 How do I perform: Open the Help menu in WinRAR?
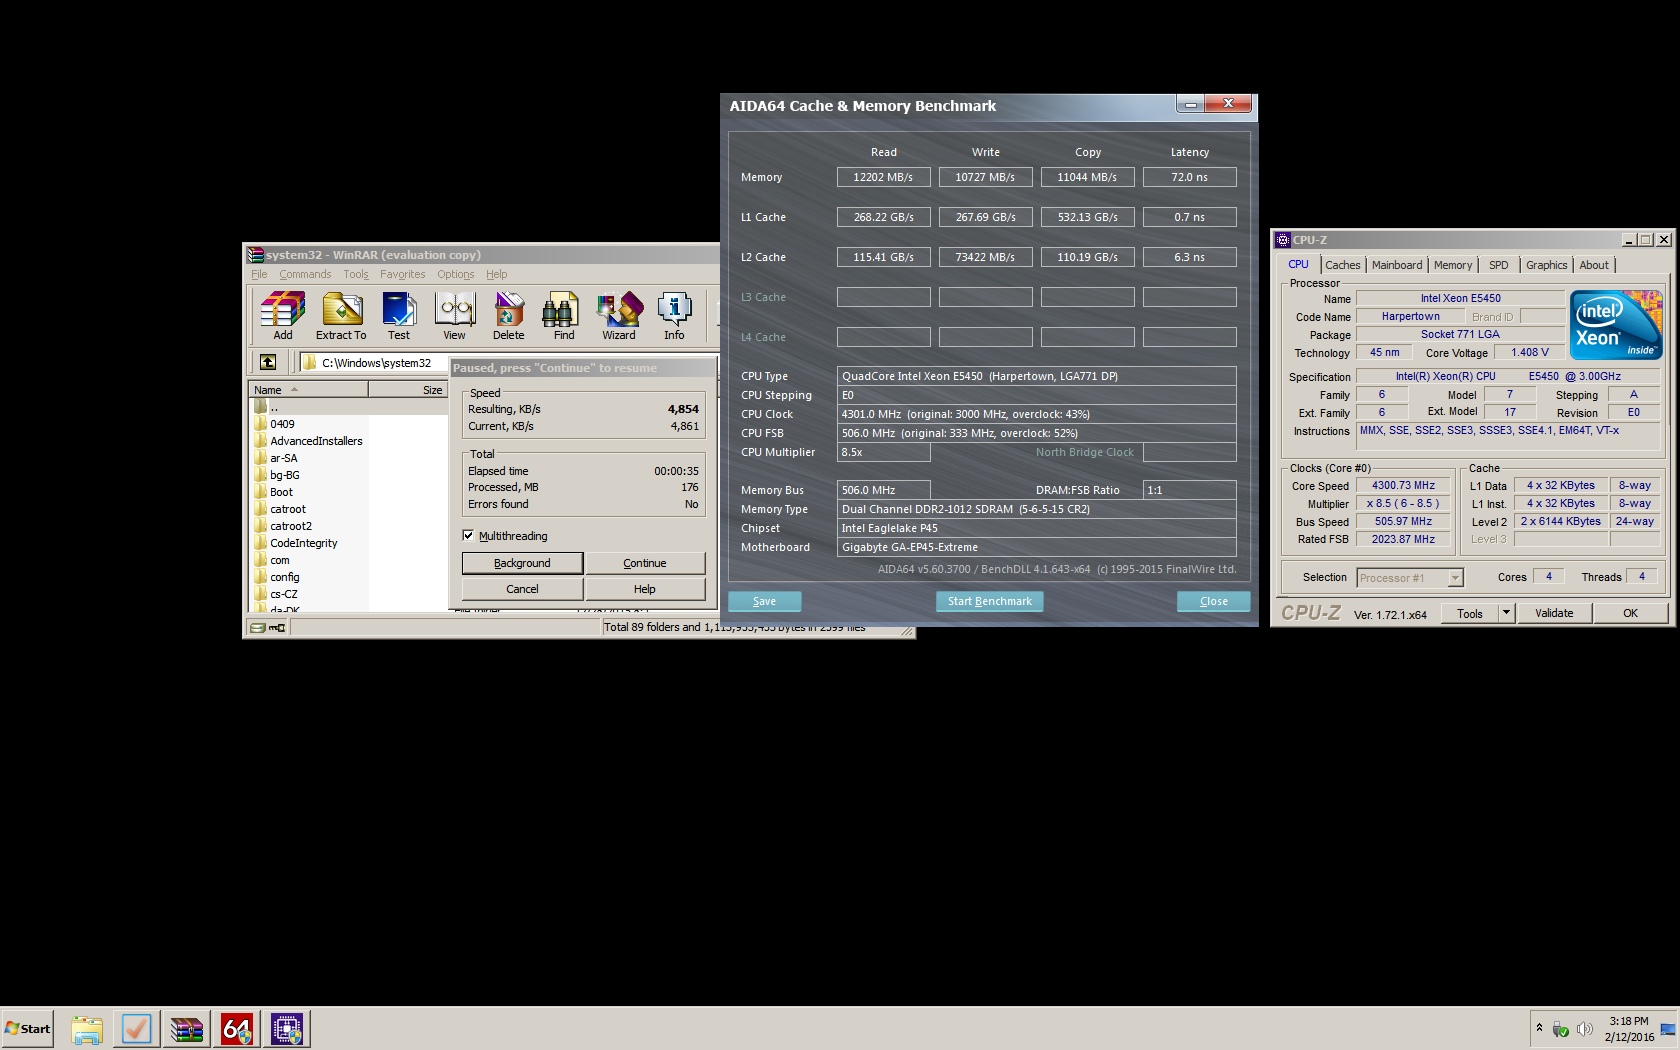(497, 274)
